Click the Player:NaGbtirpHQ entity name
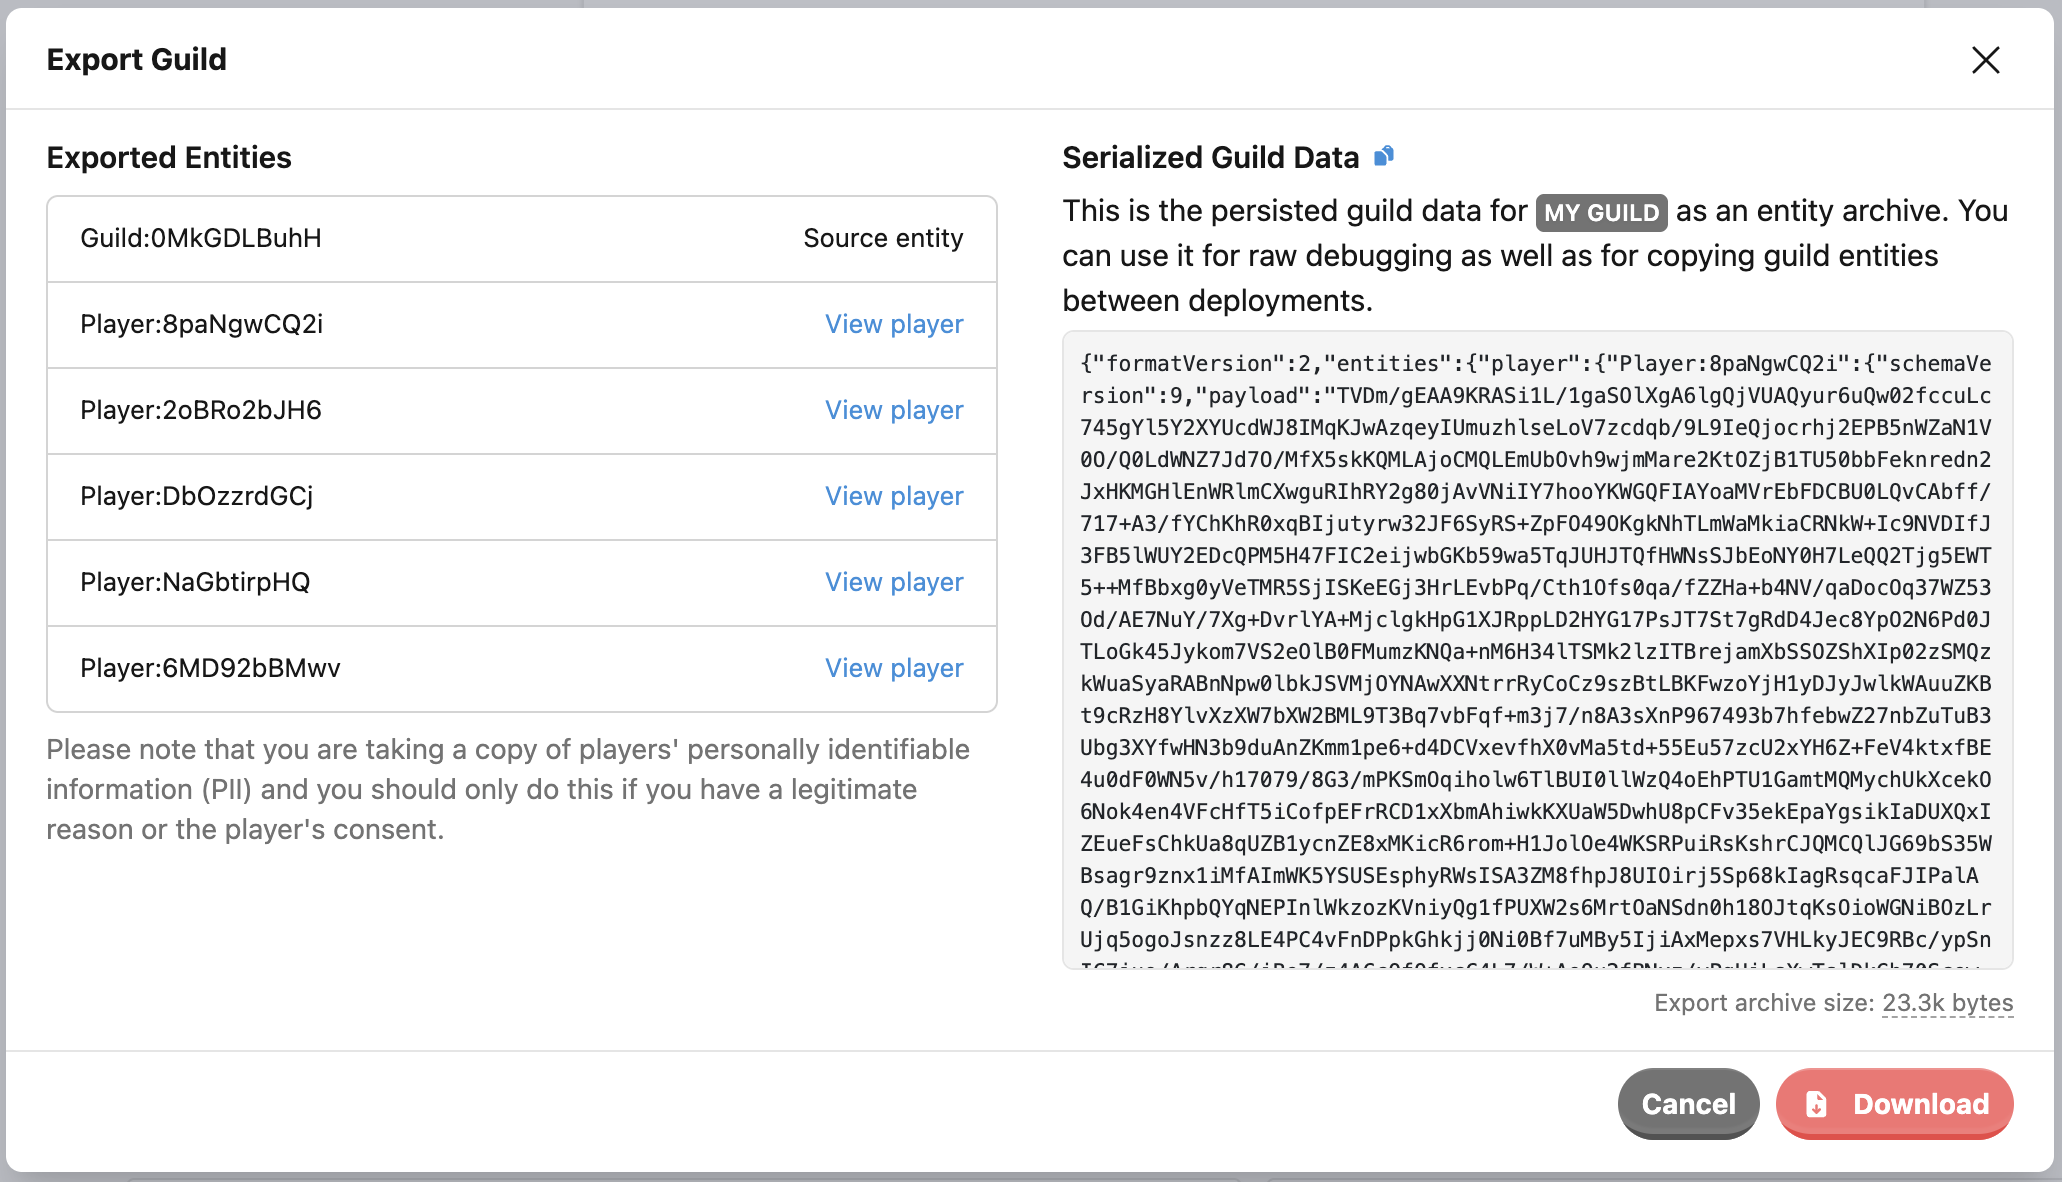Image resolution: width=2062 pixels, height=1182 pixels. (195, 582)
